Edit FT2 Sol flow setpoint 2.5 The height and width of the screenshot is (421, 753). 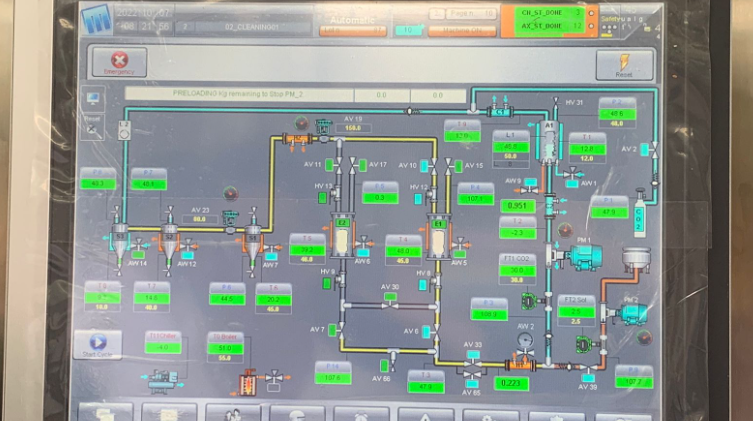[575, 322]
